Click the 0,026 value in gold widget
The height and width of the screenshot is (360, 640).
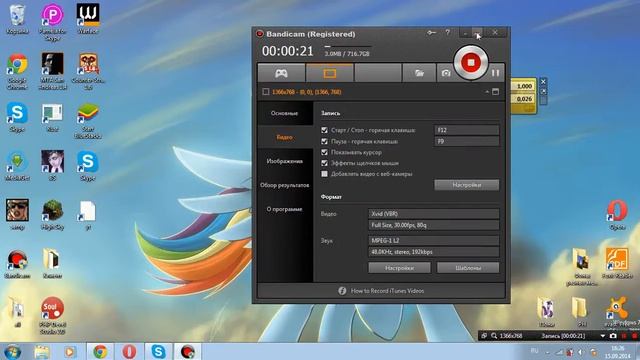[524, 99]
